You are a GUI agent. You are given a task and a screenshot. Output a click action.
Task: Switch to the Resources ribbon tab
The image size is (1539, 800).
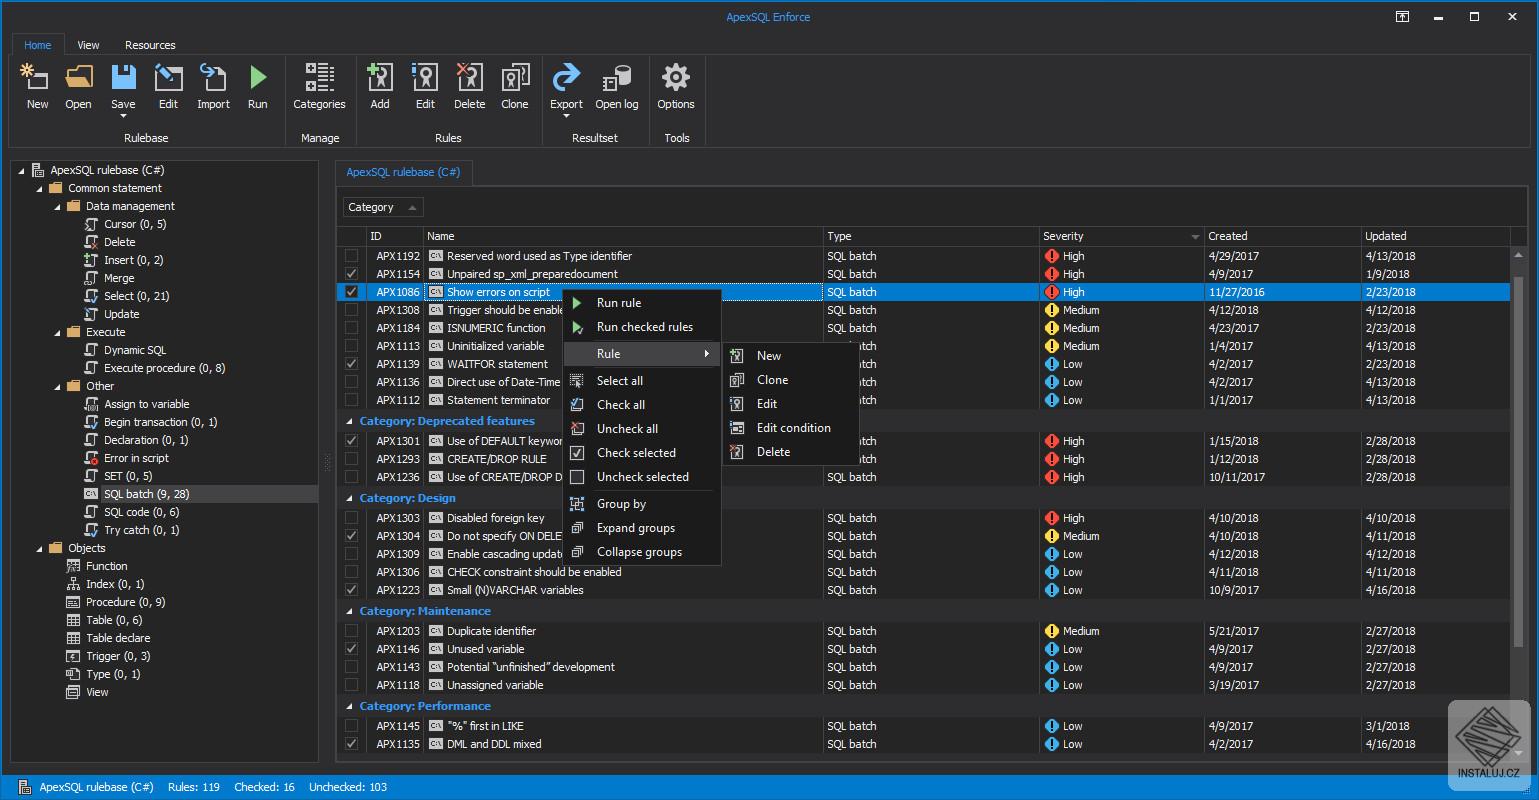point(150,45)
